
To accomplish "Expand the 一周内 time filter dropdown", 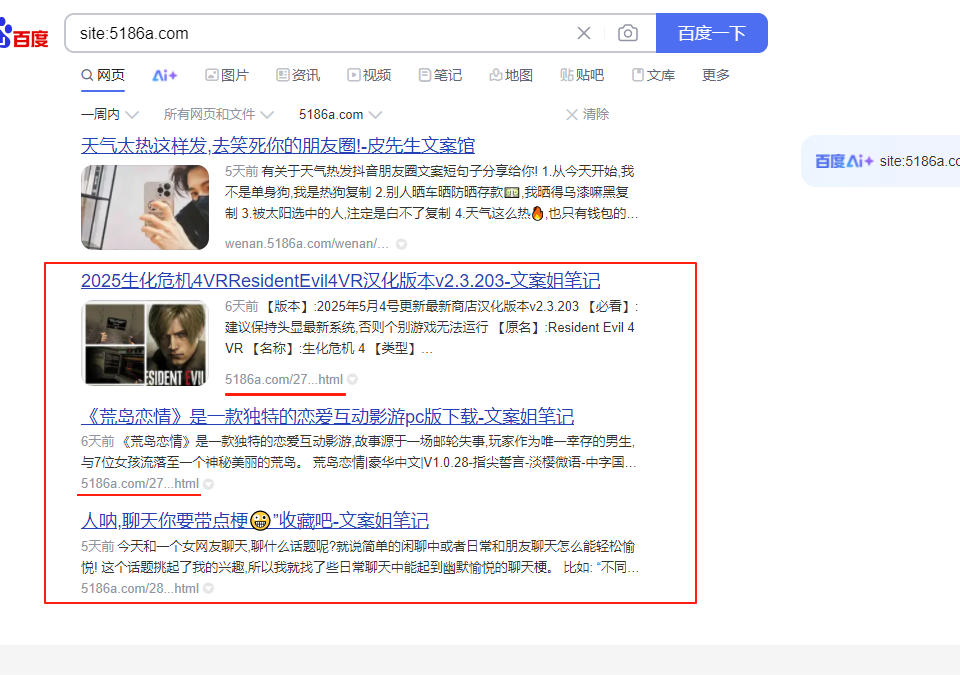I will (110, 114).
